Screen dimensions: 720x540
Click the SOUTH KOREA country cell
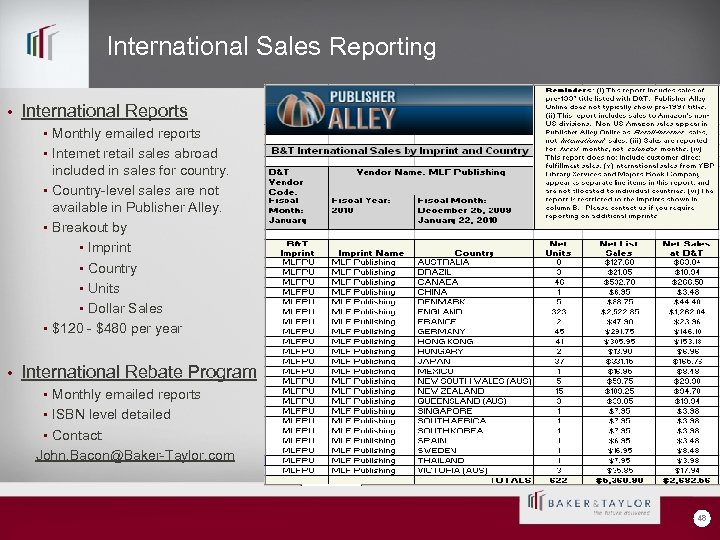pos(474,431)
